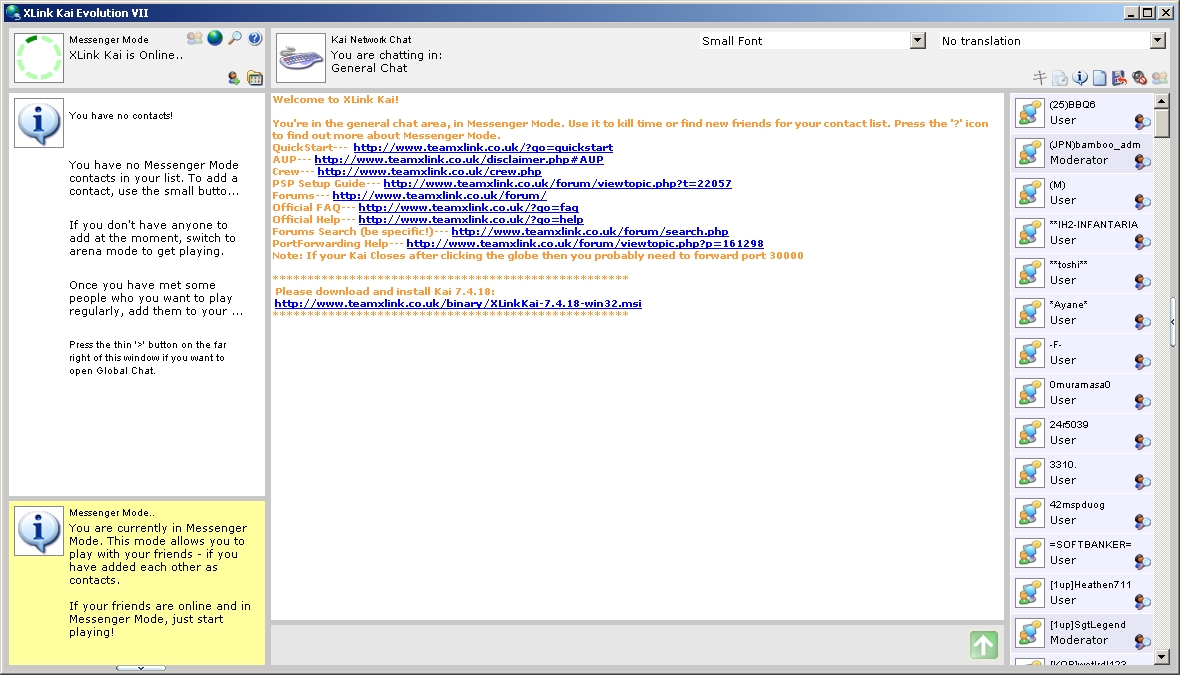
Task: Open the magnifying glass search icon
Action: 236,38
